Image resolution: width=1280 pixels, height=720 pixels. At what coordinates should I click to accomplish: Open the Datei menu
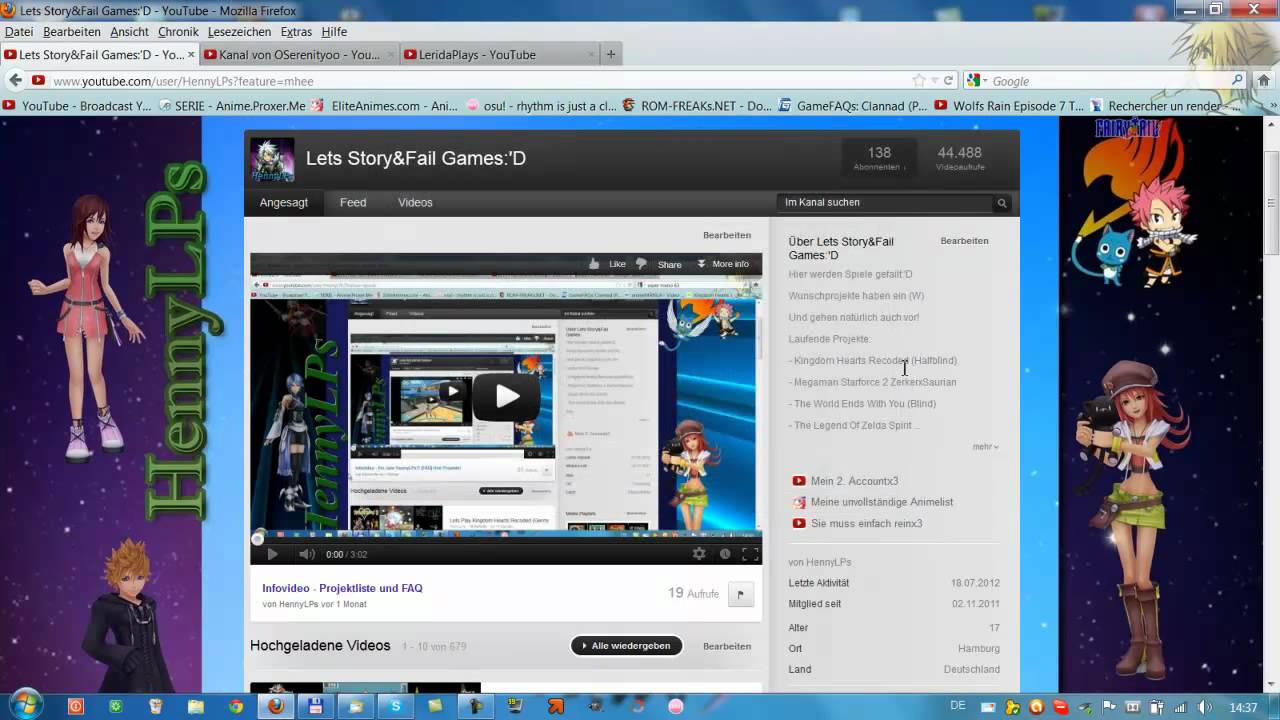19,32
